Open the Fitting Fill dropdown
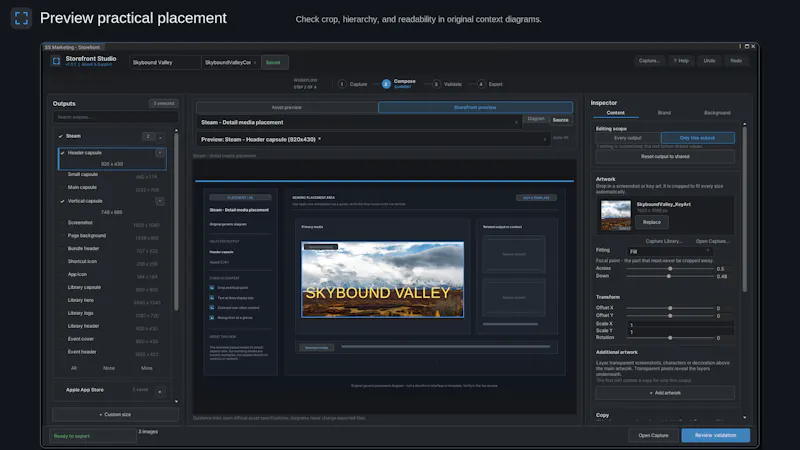Image resolution: width=800 pixels, height=450 pixels. 669,252
